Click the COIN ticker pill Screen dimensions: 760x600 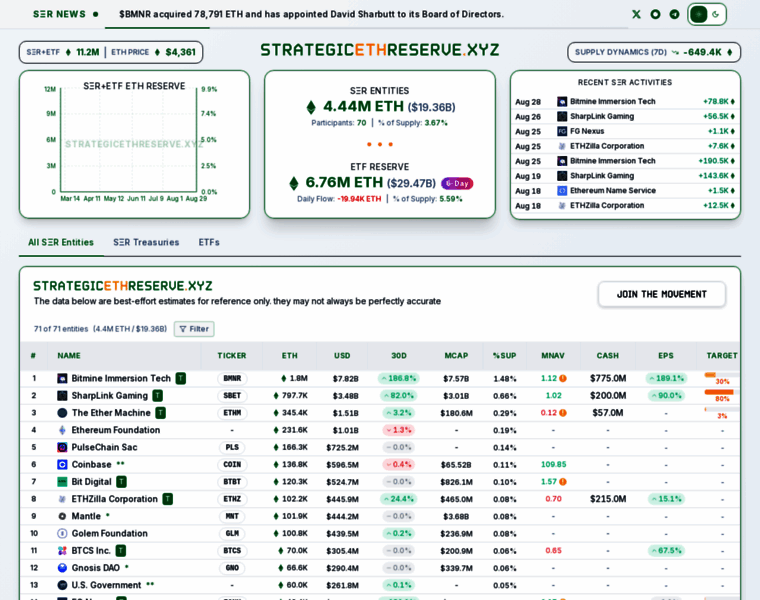point(232,464)
